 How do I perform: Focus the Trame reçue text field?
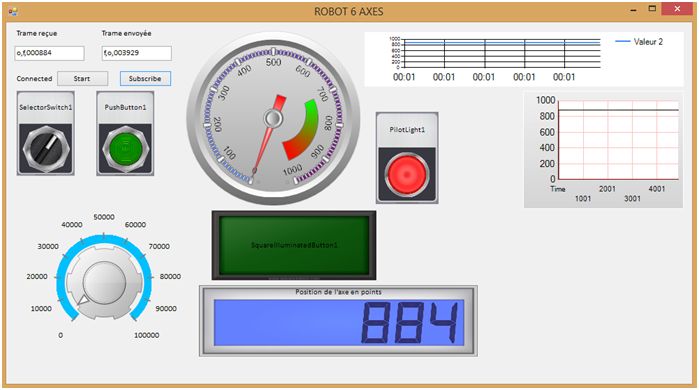(x=49, y=53)
